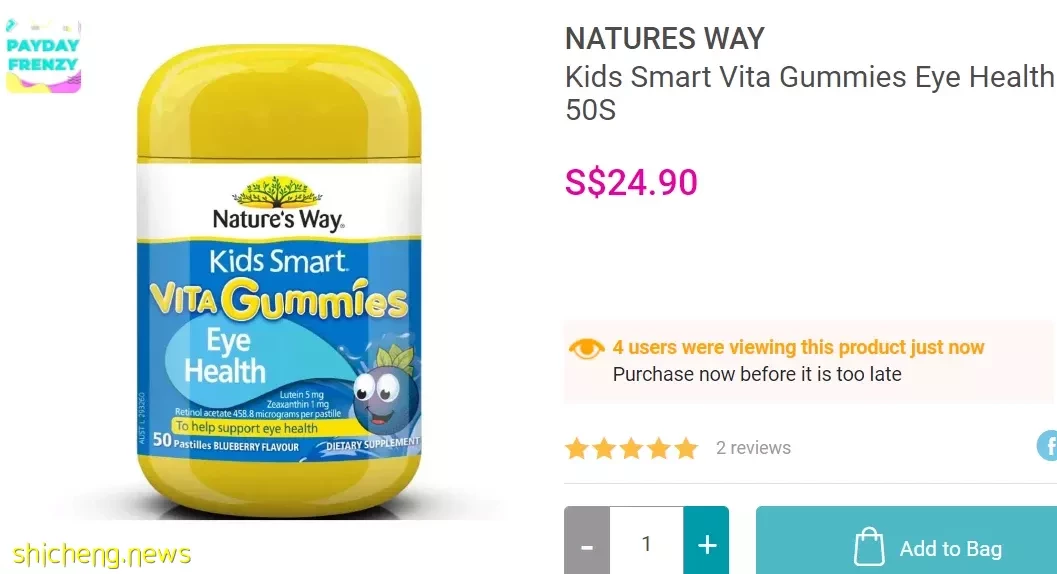Open the 2 reviews link

pos(753,448)
